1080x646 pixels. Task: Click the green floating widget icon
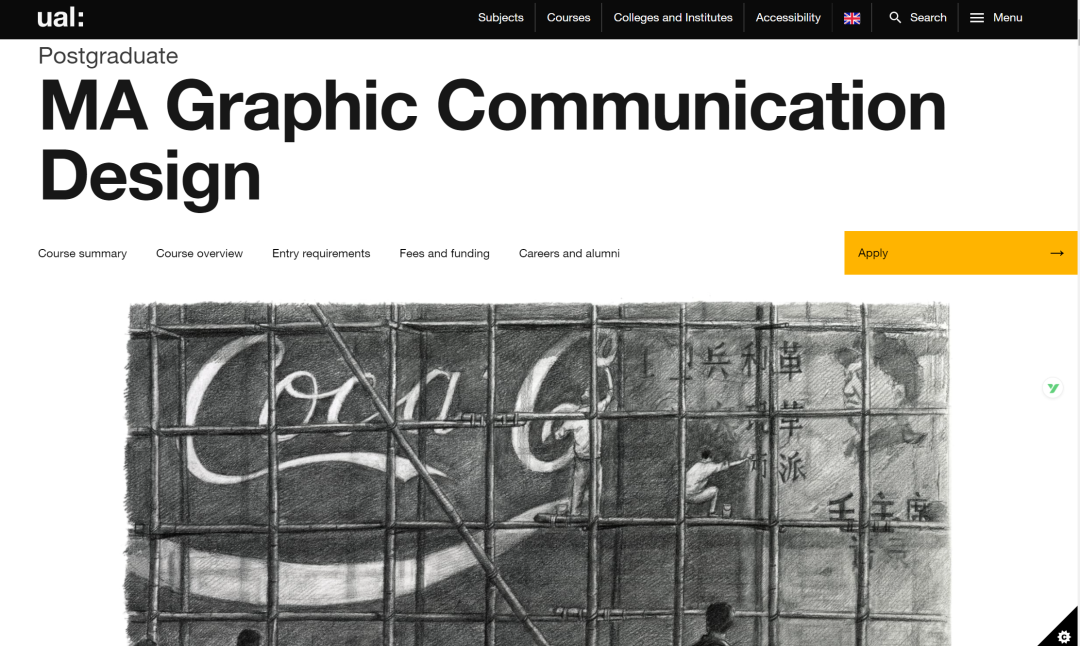[x=1052, y=388]
